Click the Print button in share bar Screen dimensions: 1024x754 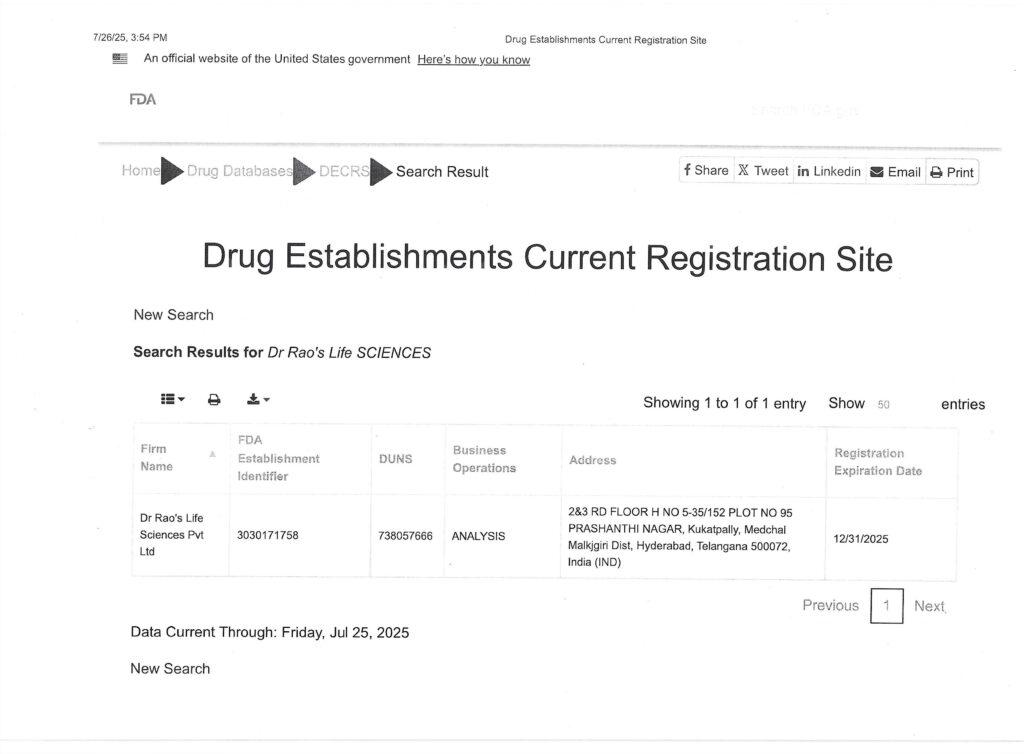[x=951, y=172]
